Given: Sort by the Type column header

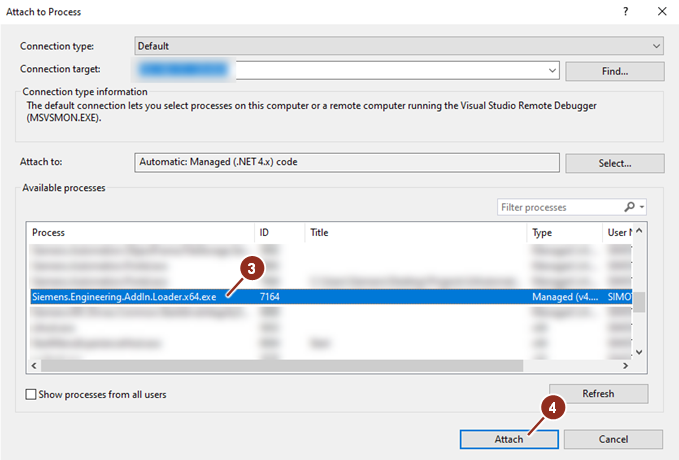Looking at the screenshot, I should click(565, 233).
